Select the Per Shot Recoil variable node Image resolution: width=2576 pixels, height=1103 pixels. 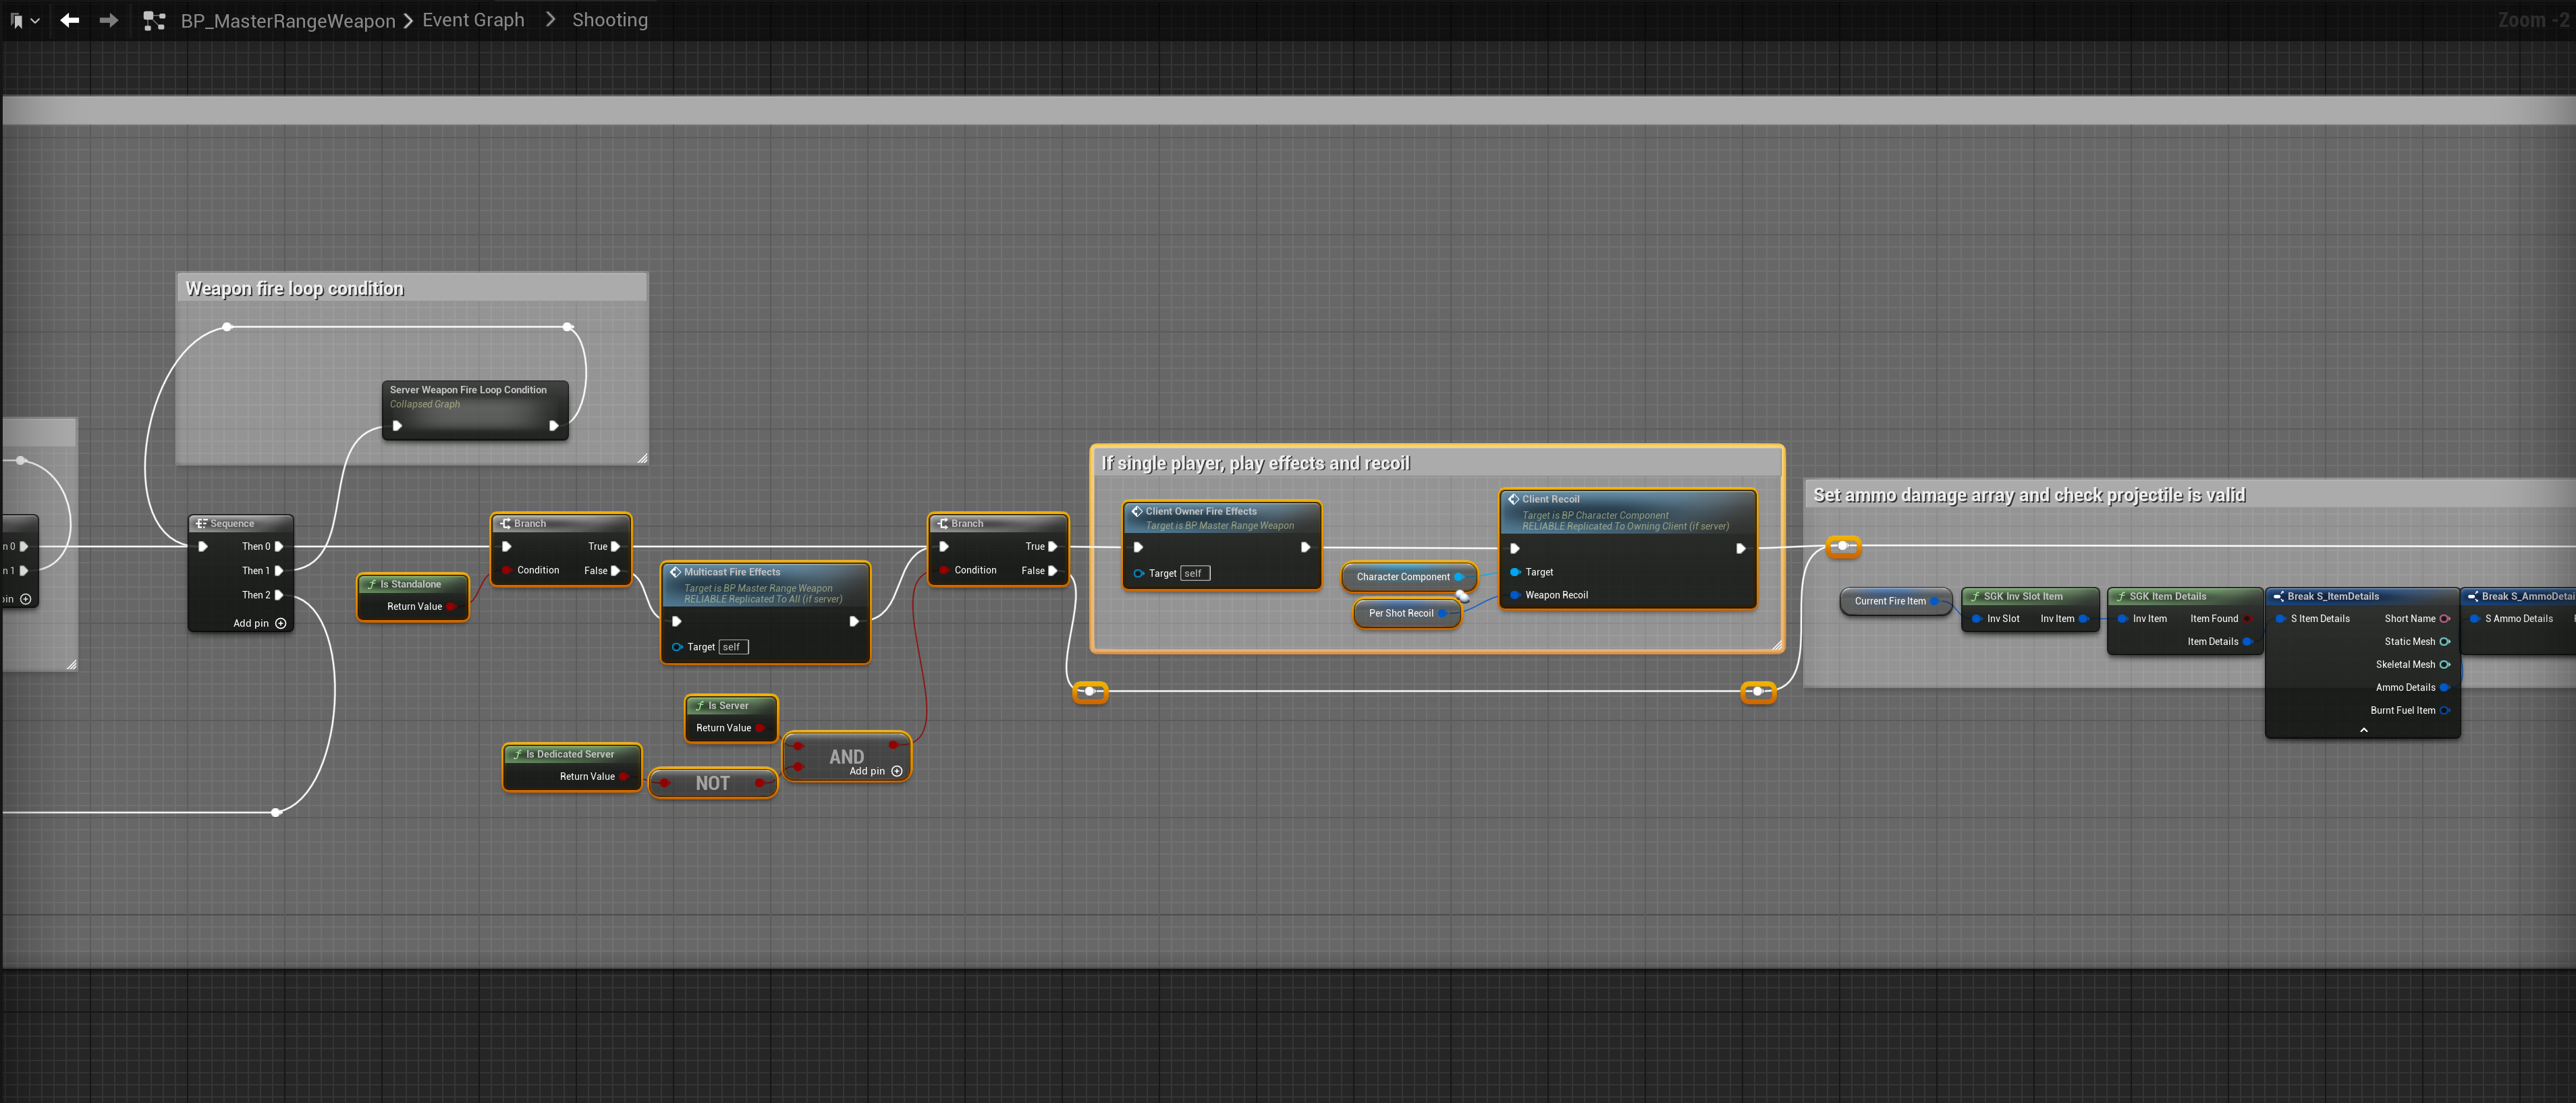(1400, 613)
